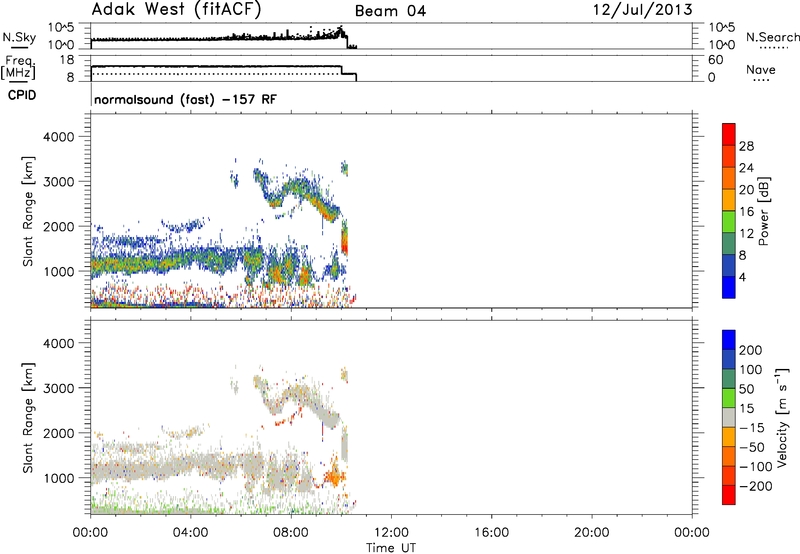Click 'Slant Range [km]' label of power panel

[28, 211]
